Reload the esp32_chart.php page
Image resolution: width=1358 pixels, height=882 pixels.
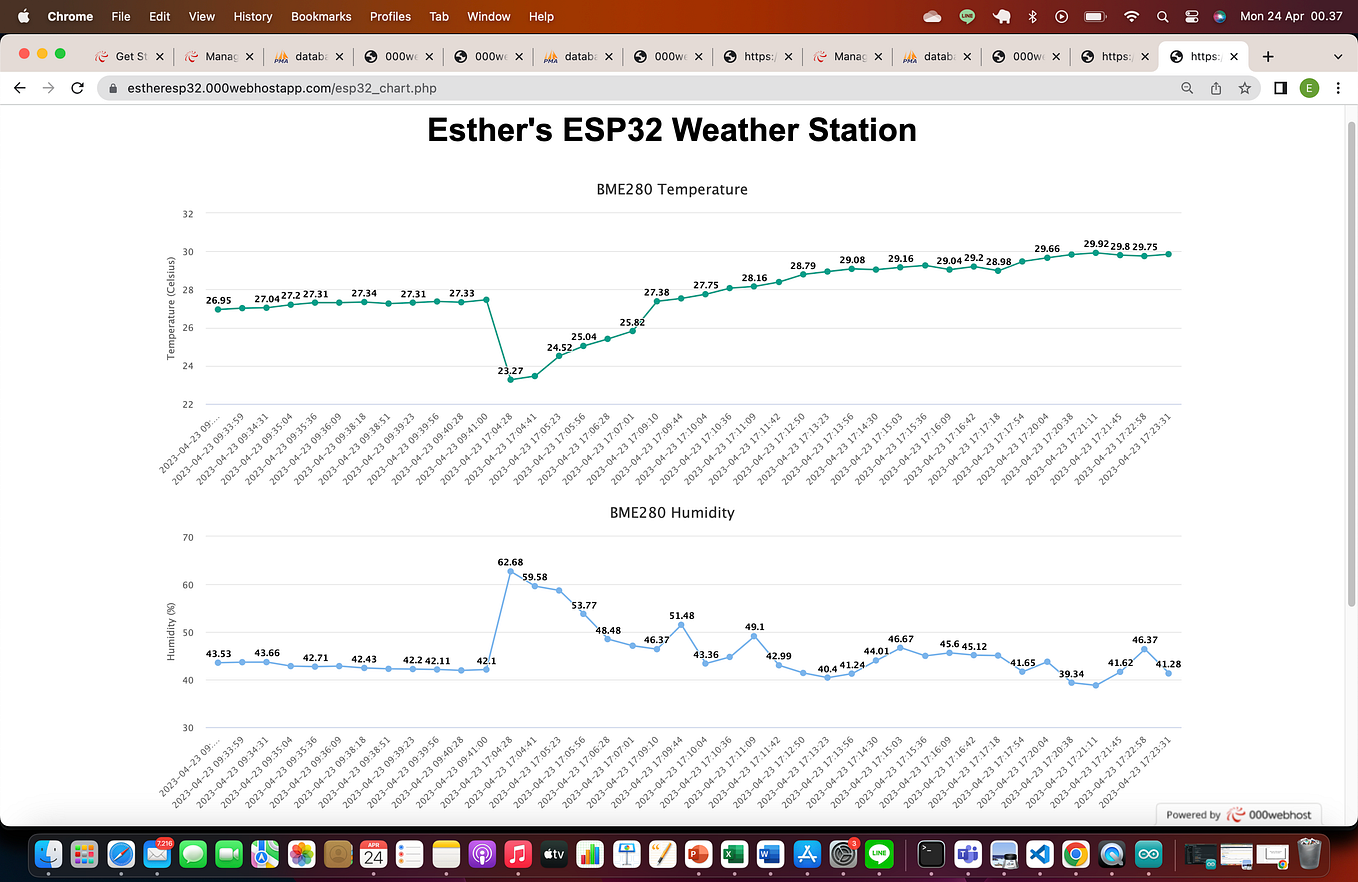(77, 88)
